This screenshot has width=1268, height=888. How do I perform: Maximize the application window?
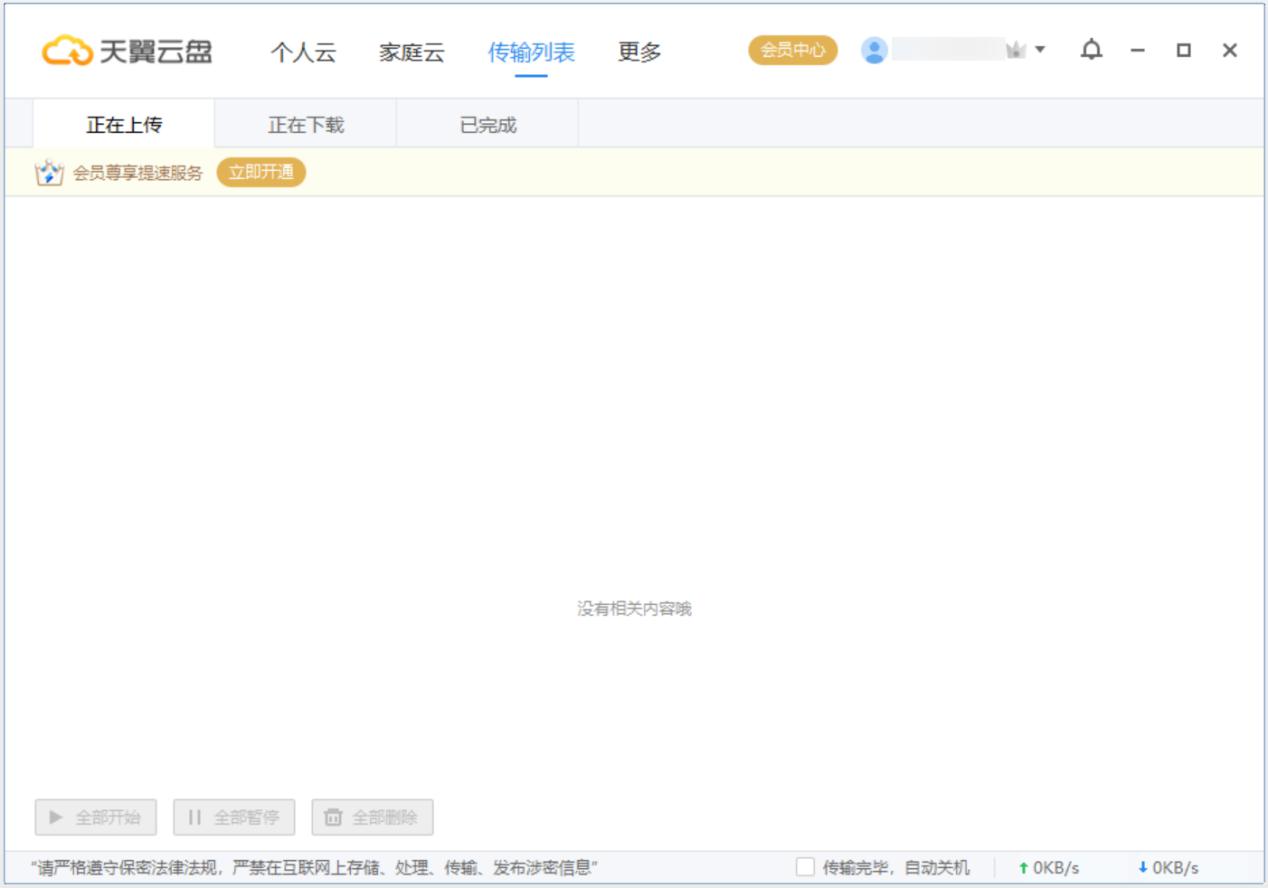click(1183, 50)
